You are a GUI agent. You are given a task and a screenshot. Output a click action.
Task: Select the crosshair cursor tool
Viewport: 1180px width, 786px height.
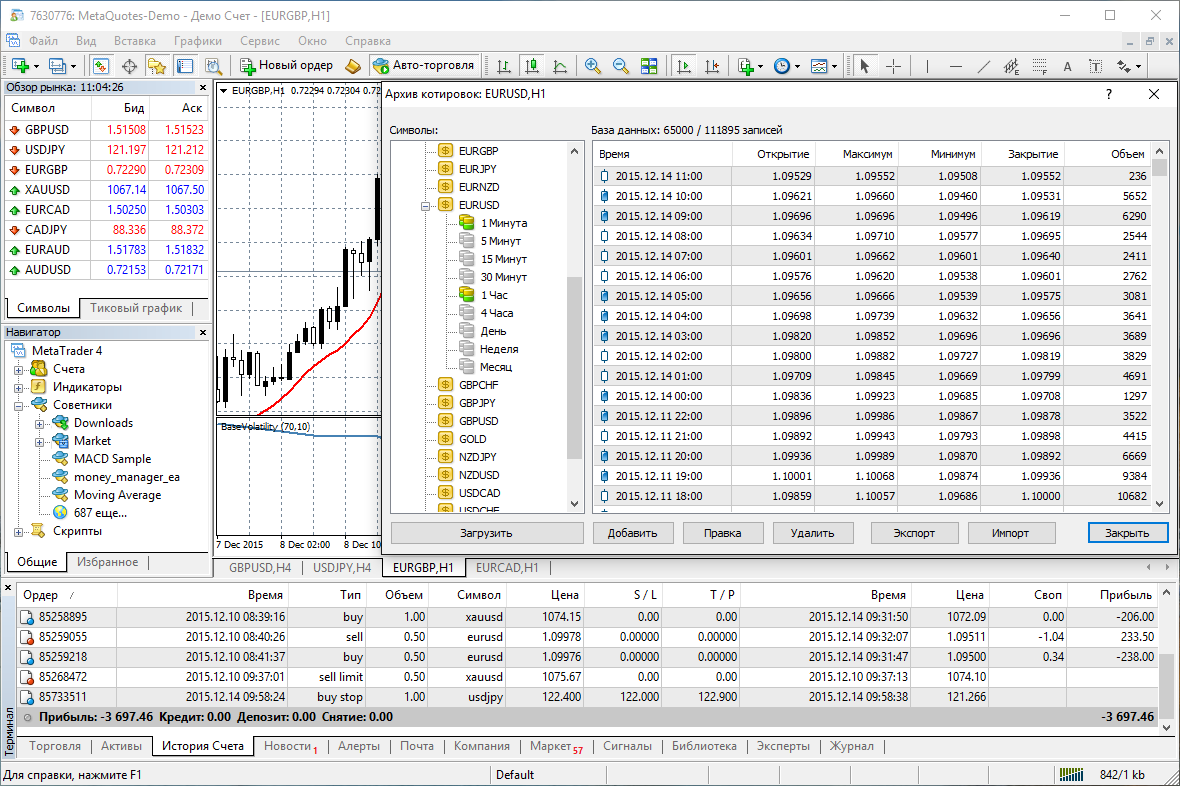click(x=893, y=66)
